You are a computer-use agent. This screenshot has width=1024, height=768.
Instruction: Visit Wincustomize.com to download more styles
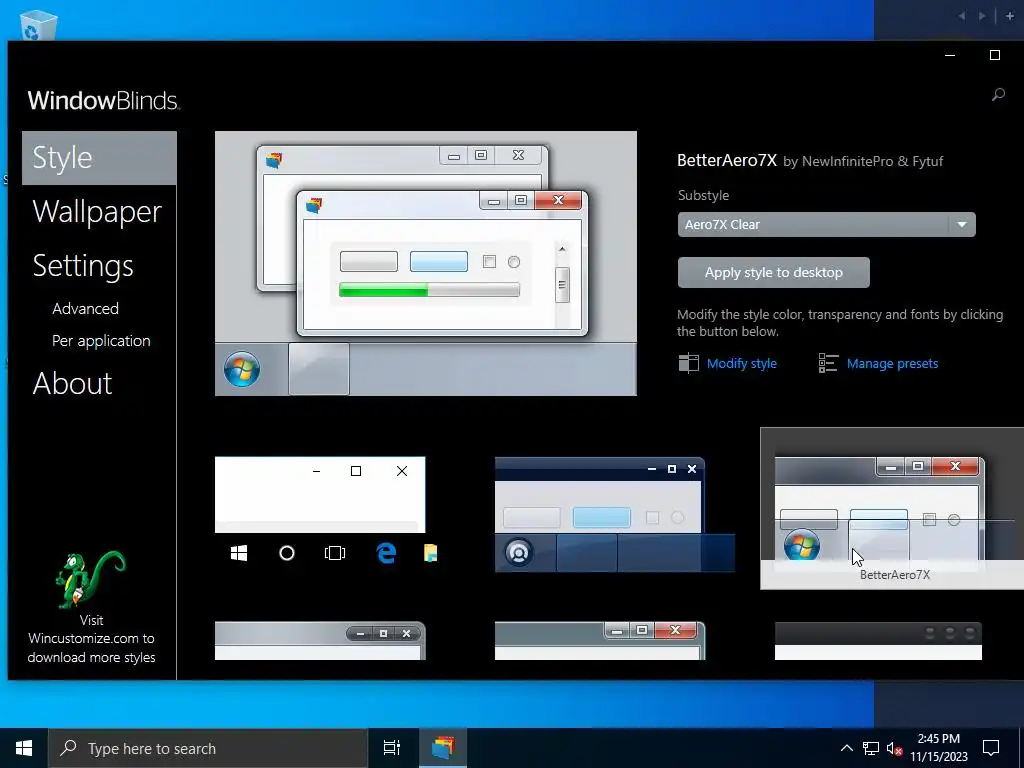click(91, 639)
